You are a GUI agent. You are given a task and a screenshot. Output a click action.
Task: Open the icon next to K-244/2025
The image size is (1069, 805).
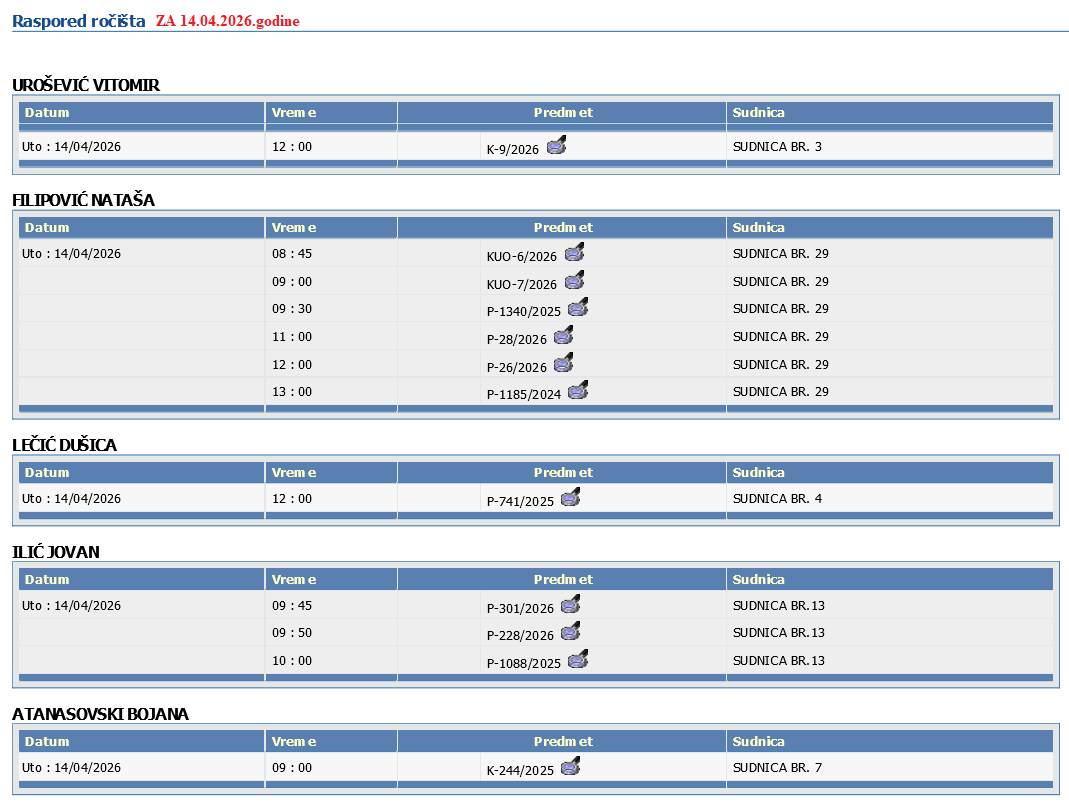[x=570, y=768]
